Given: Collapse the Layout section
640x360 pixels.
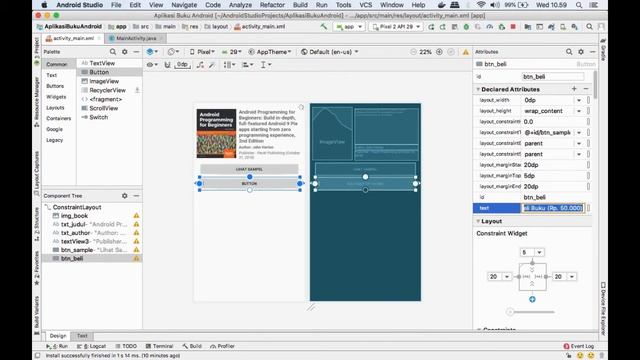Looking at the screenshot, I should (478, 221).
